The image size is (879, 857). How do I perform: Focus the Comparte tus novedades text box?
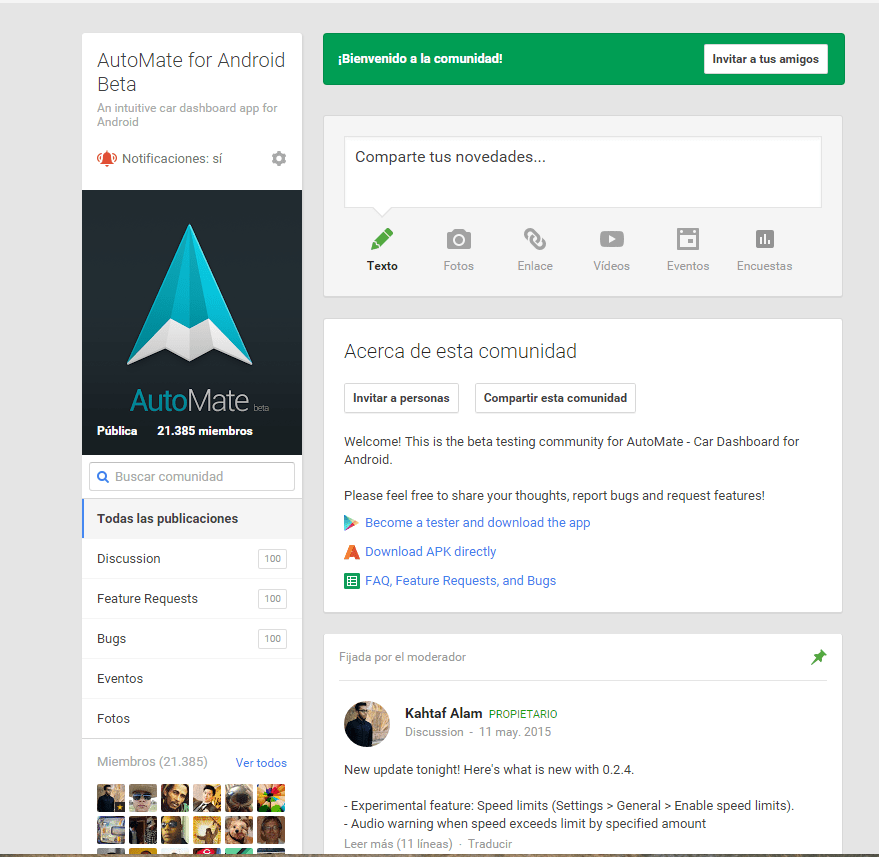[x=582, y=172]
